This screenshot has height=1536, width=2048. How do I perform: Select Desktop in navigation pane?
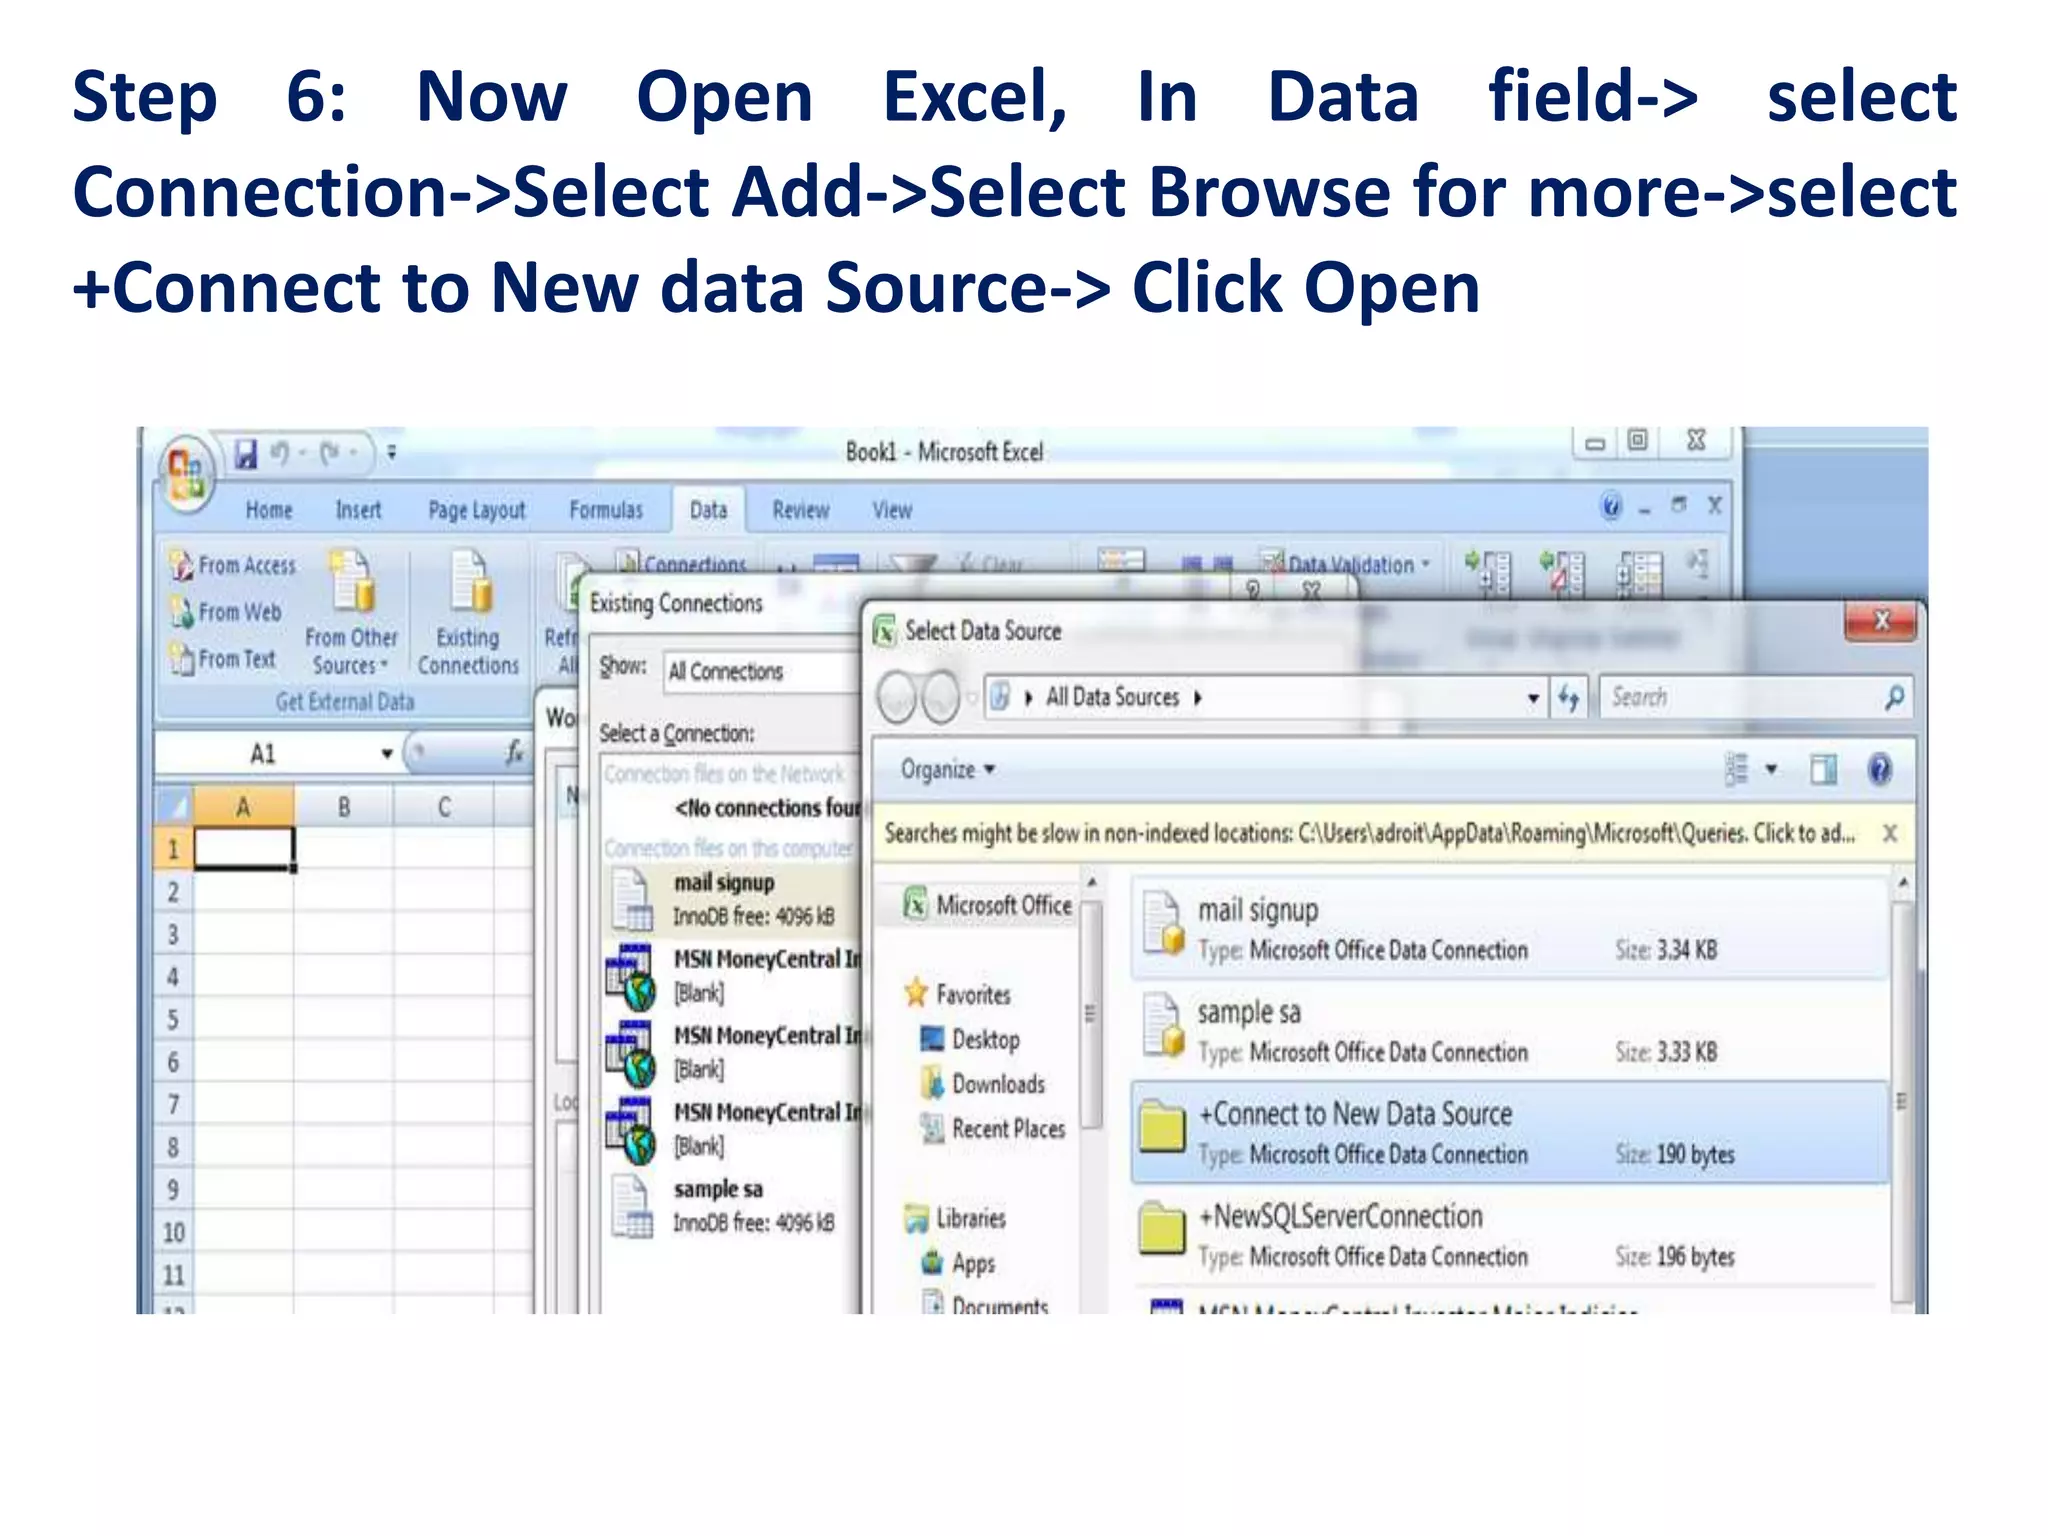970,1039
